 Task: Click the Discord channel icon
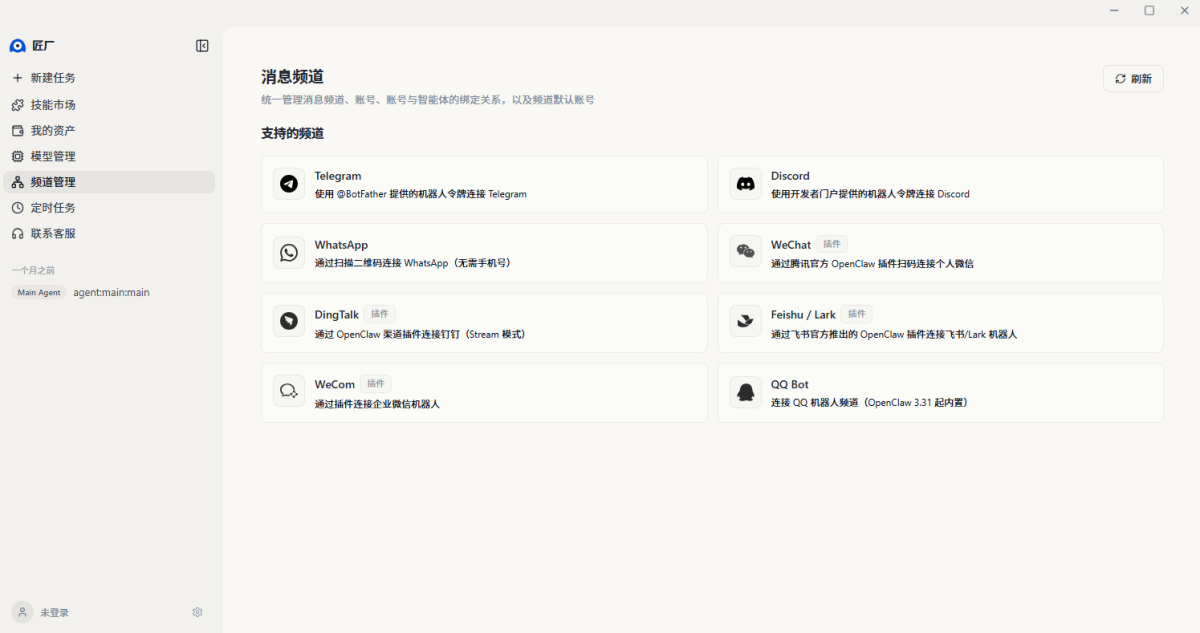745,184
